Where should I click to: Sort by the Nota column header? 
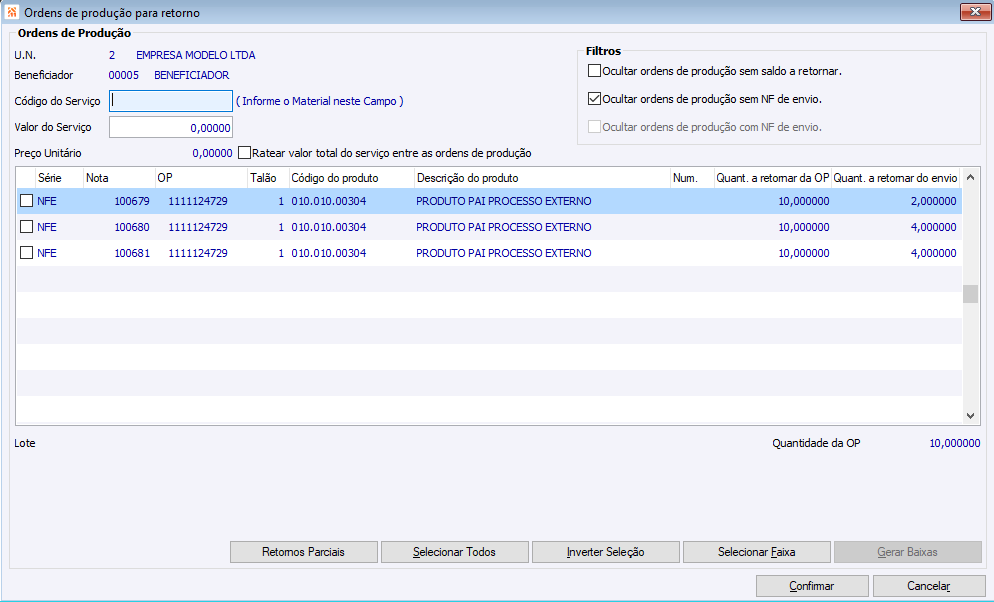[119, 178]
